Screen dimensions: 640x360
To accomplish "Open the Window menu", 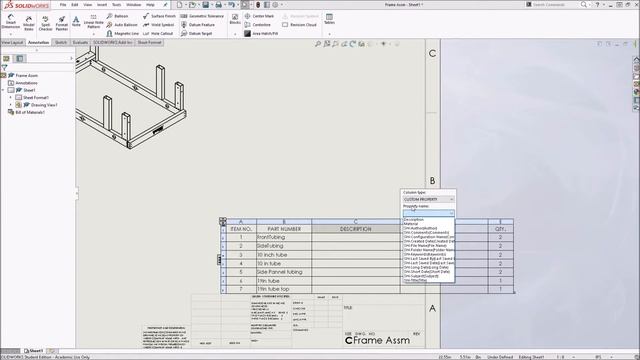I will (133, 5).
